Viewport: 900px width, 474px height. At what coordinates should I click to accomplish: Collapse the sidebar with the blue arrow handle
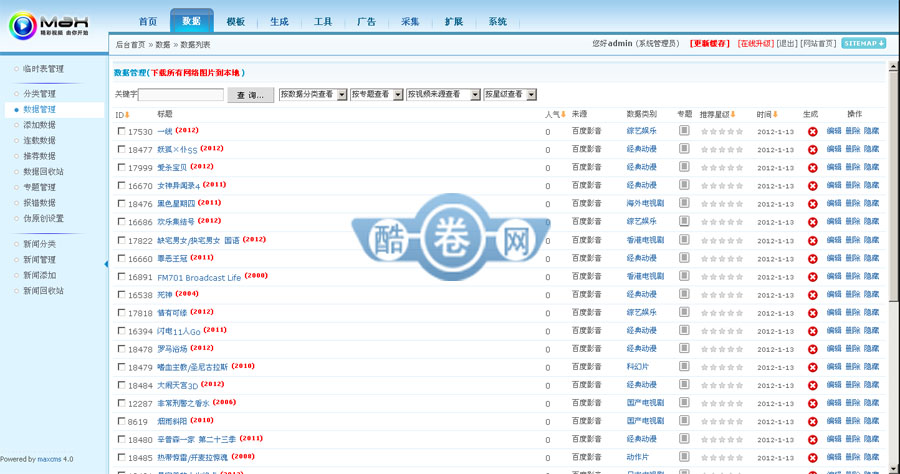(x=106, y=264)
